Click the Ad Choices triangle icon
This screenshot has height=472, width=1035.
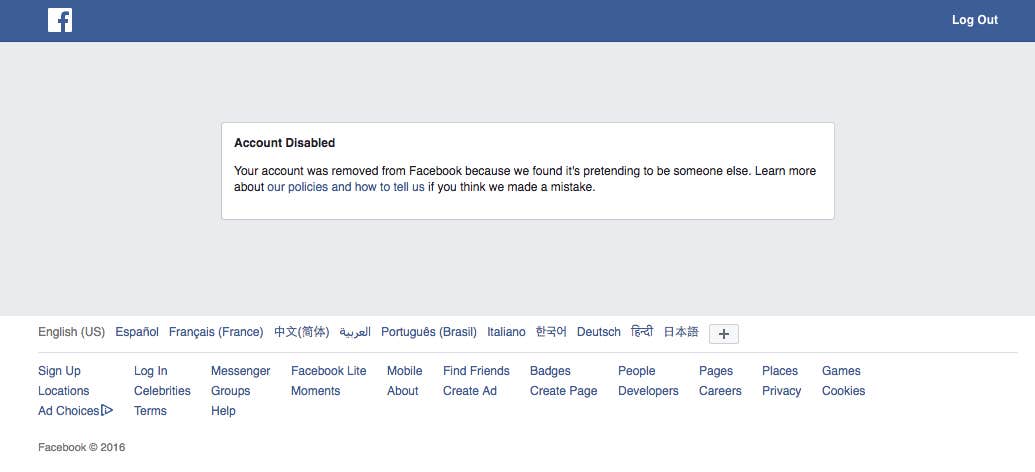107,410
